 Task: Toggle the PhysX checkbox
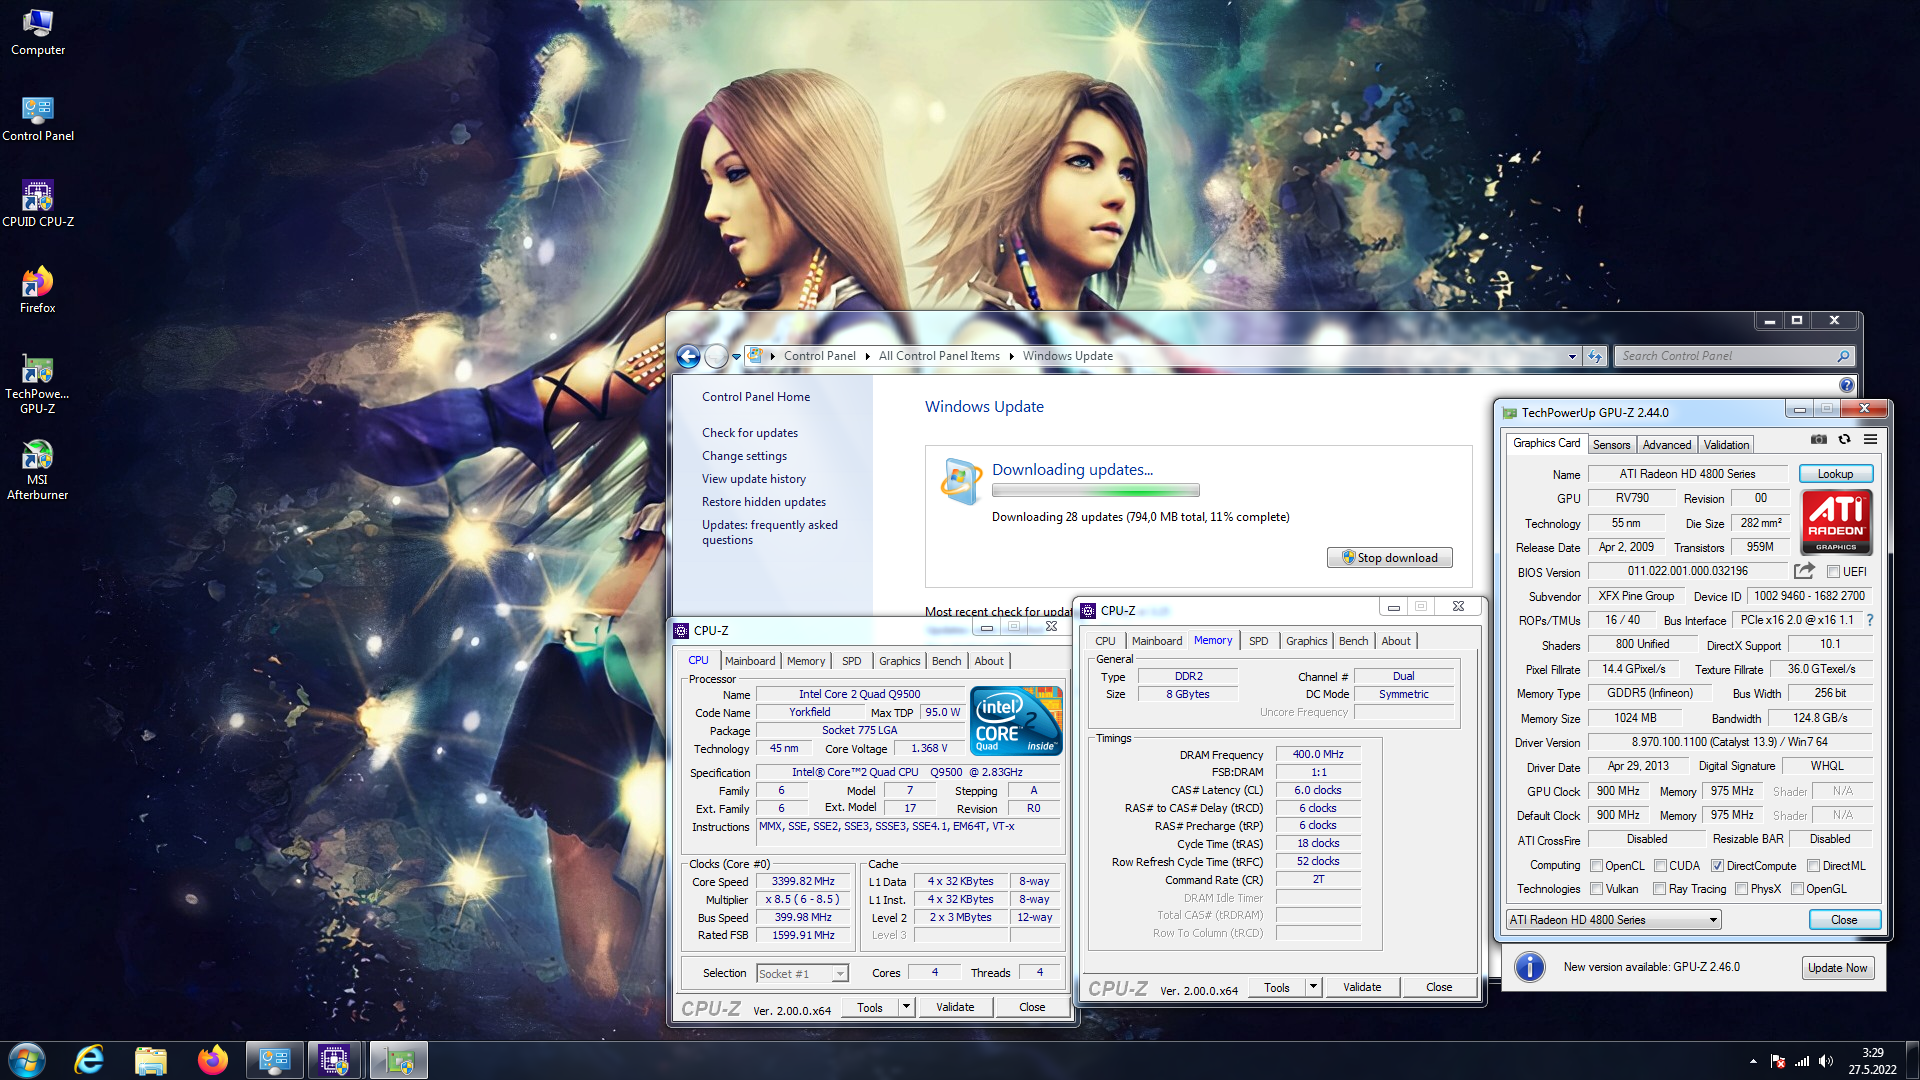click(1741, 889)
